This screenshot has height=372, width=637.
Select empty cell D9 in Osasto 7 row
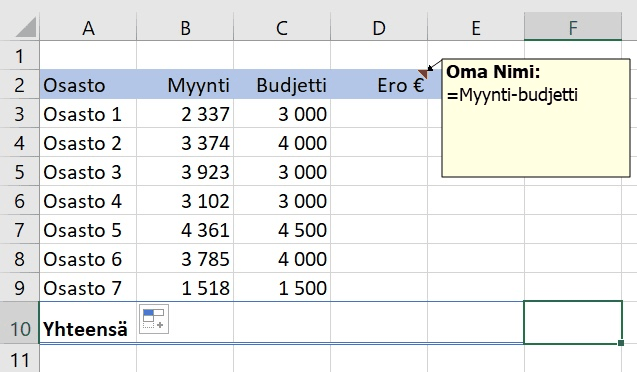coord(379,288)
